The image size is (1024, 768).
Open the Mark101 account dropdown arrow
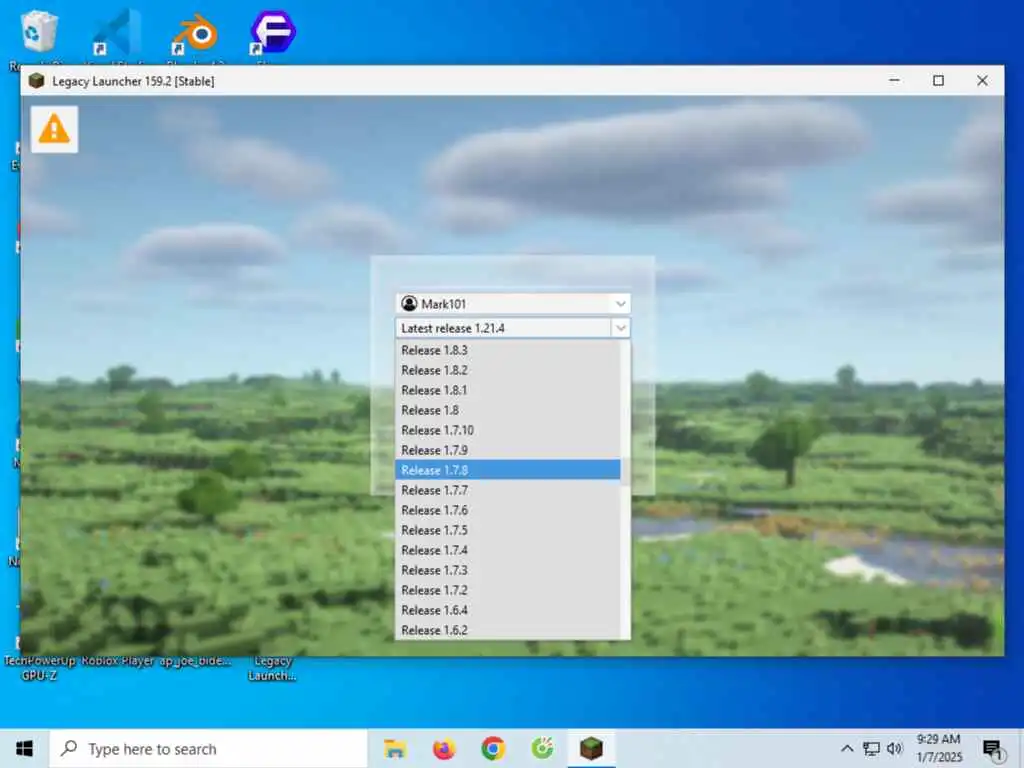[620, 304]
